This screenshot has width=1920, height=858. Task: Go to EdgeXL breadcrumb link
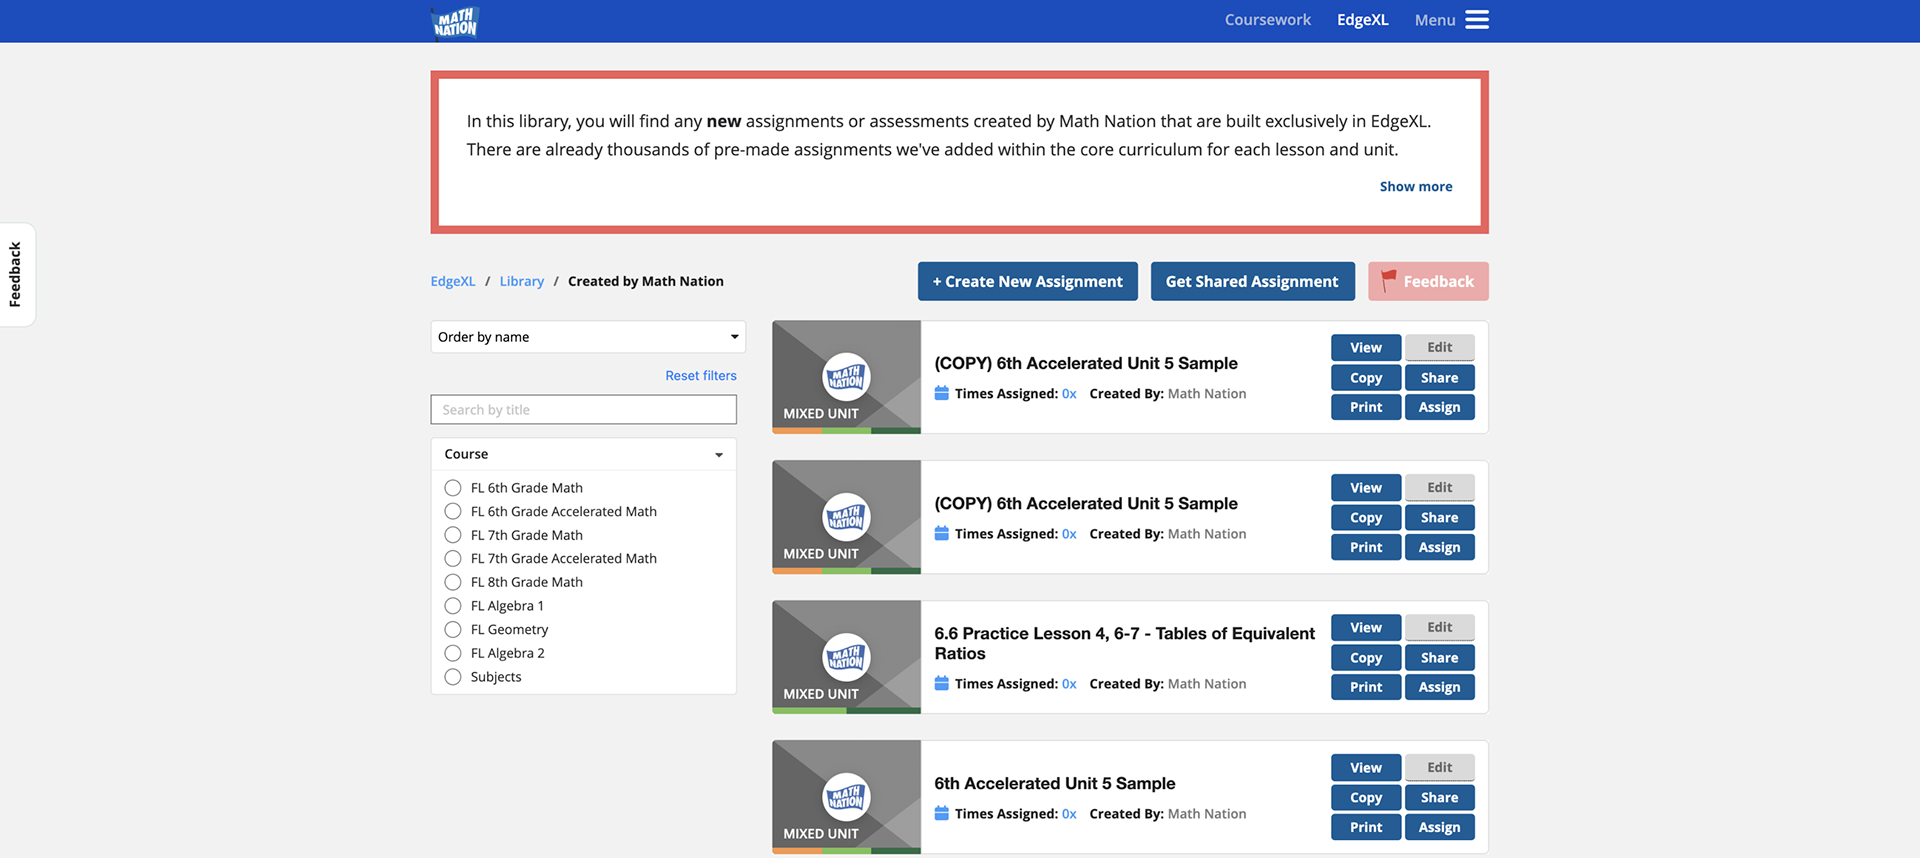click(453, 281)
